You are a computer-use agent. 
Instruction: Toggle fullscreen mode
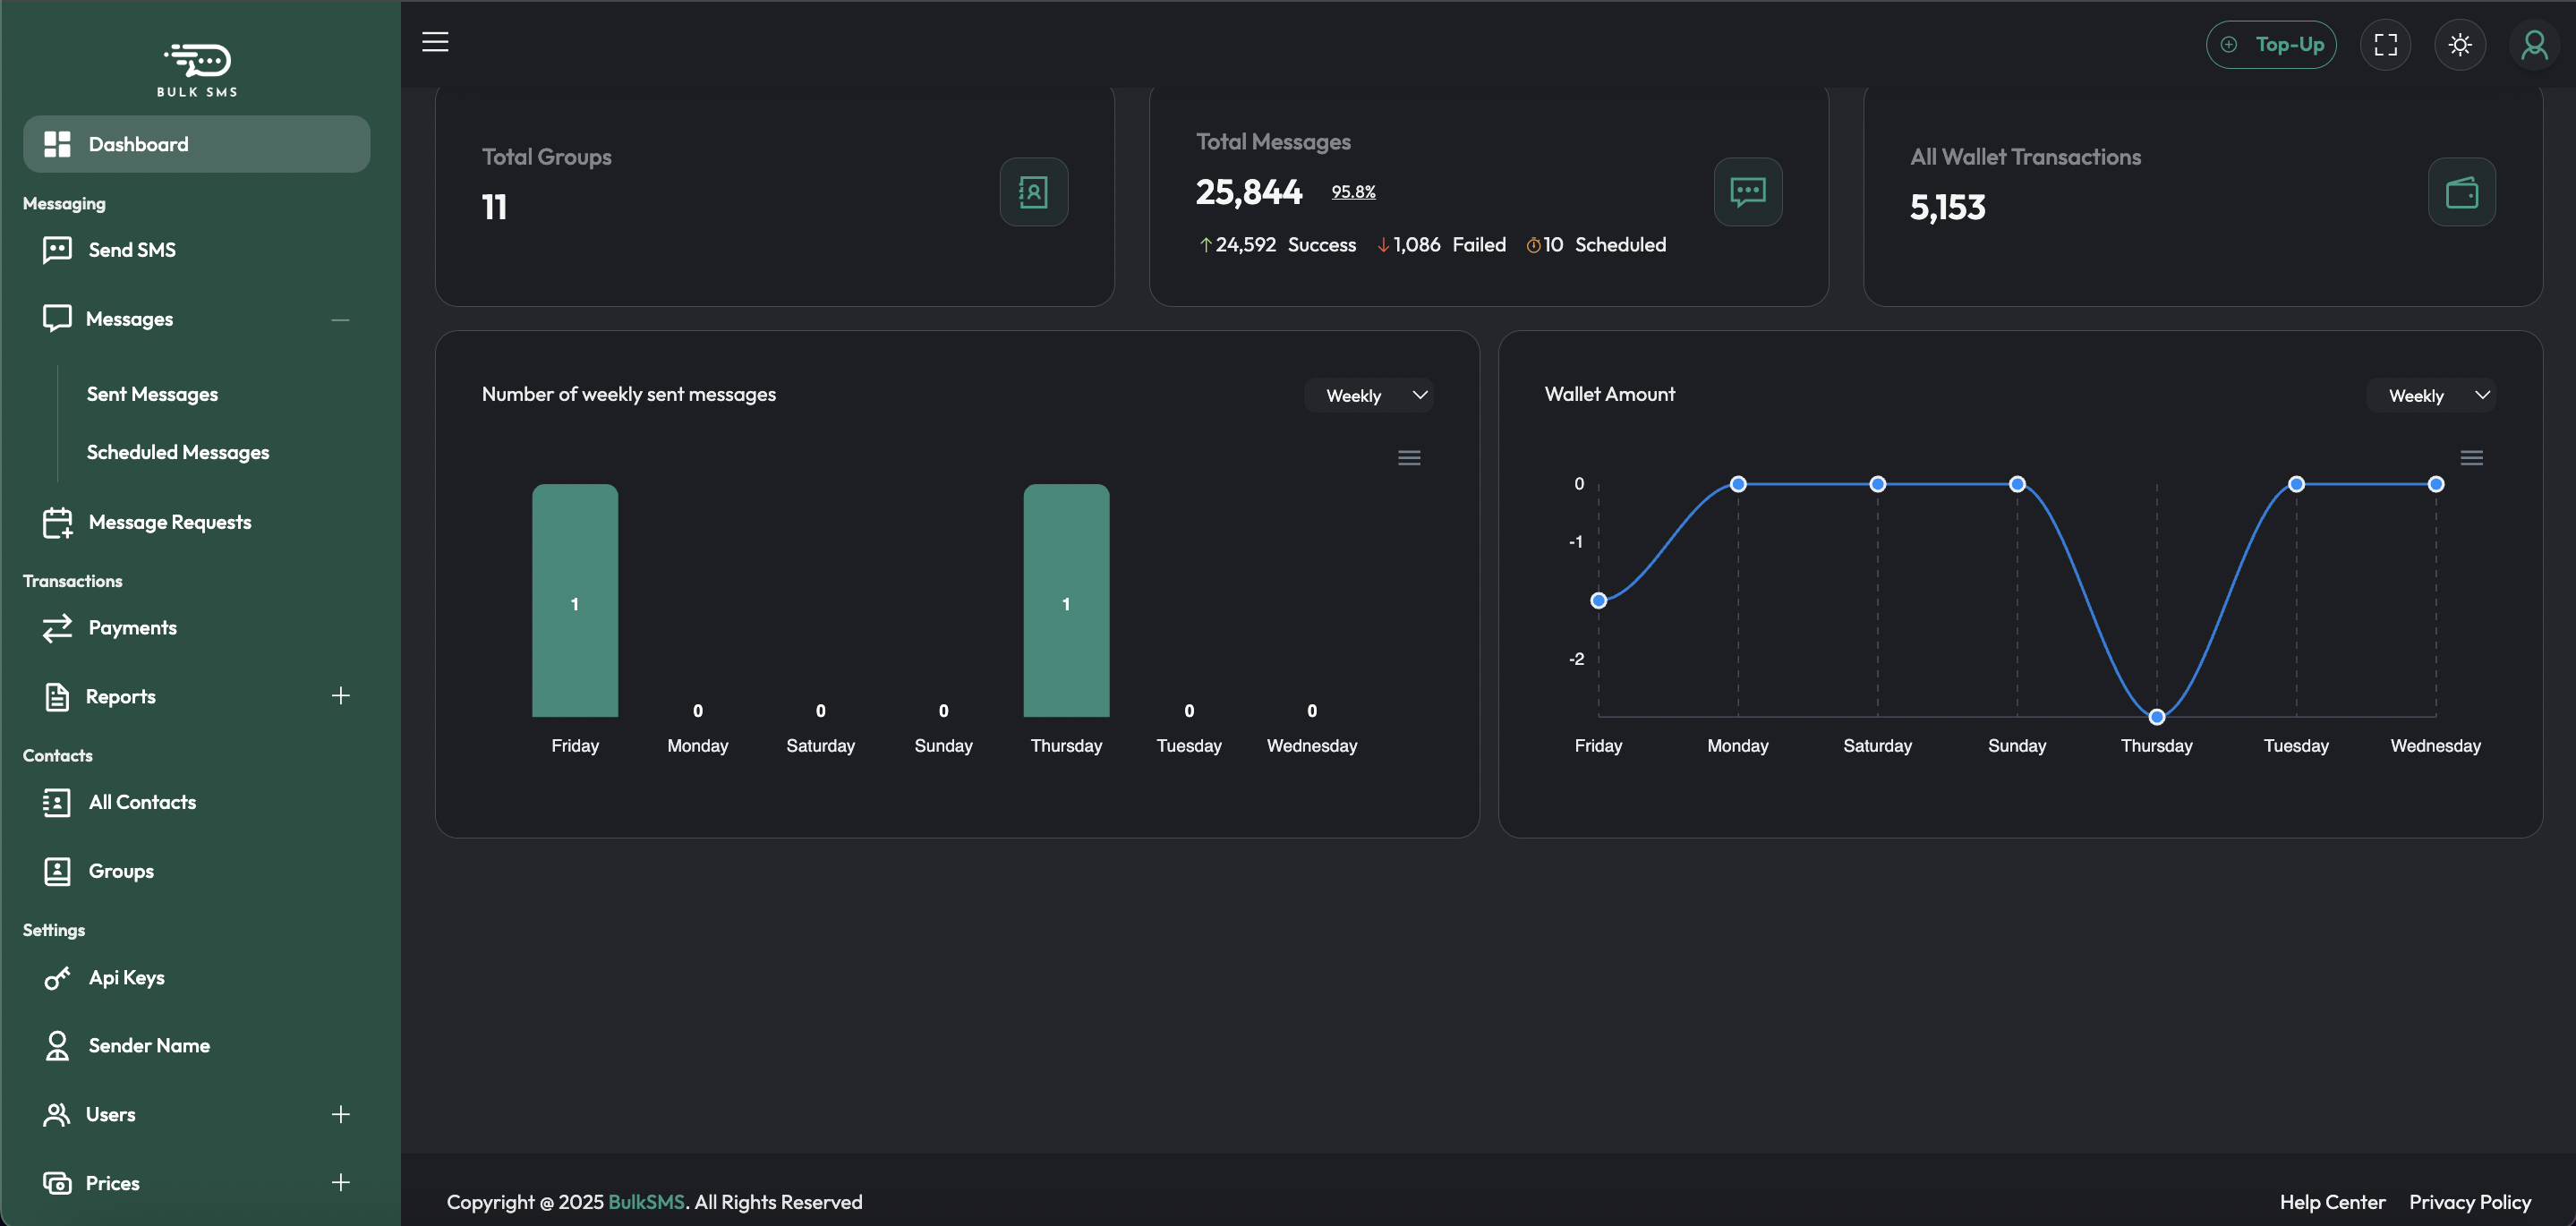pos(2386,44)
